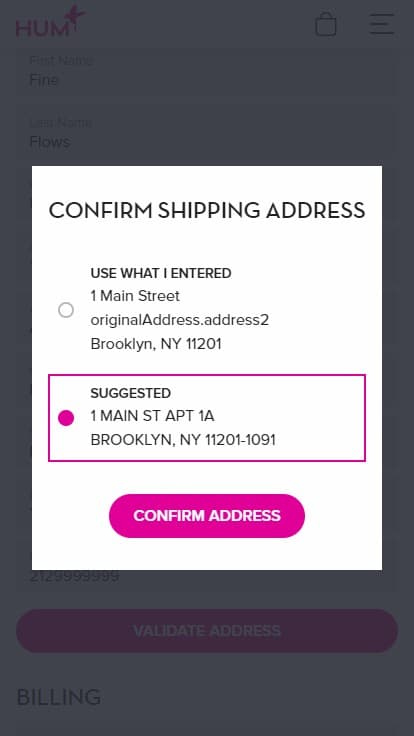Select the Suggested address radio button
The height and width of the screenshot is (736, 414).
pyautogui.click(x=66, y=418)
